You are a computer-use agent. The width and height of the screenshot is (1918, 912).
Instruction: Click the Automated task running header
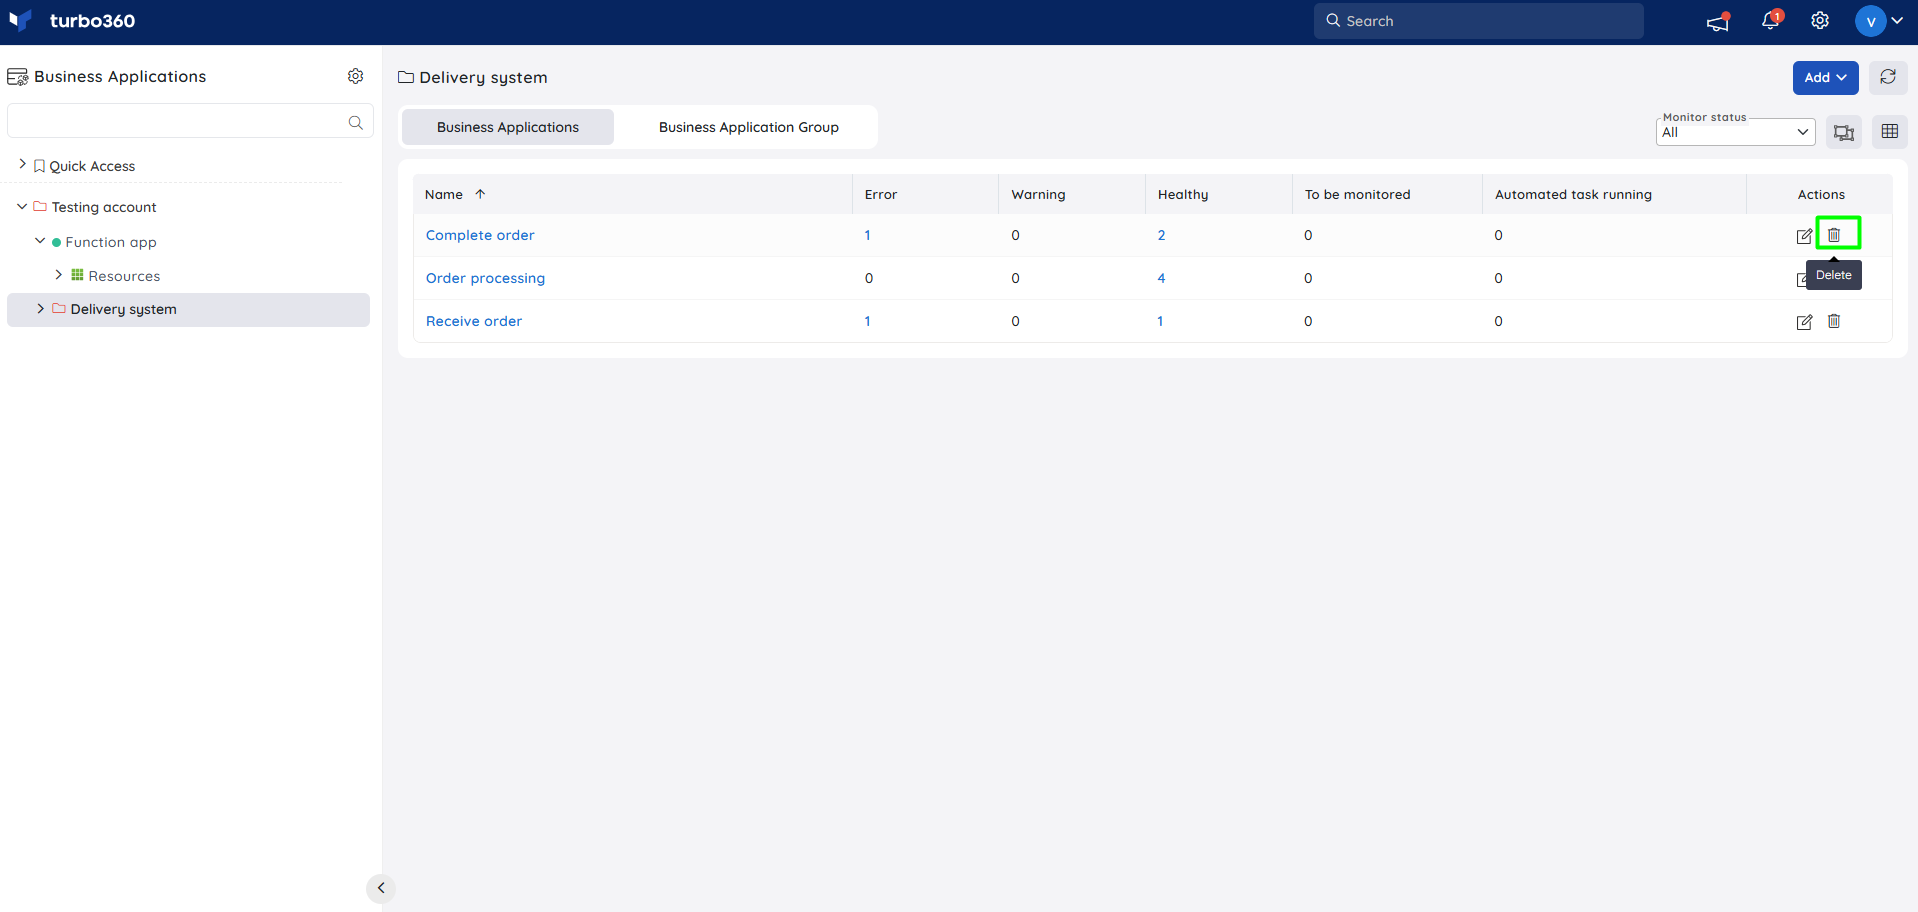pyautogui.click(x=1573, y=194)
